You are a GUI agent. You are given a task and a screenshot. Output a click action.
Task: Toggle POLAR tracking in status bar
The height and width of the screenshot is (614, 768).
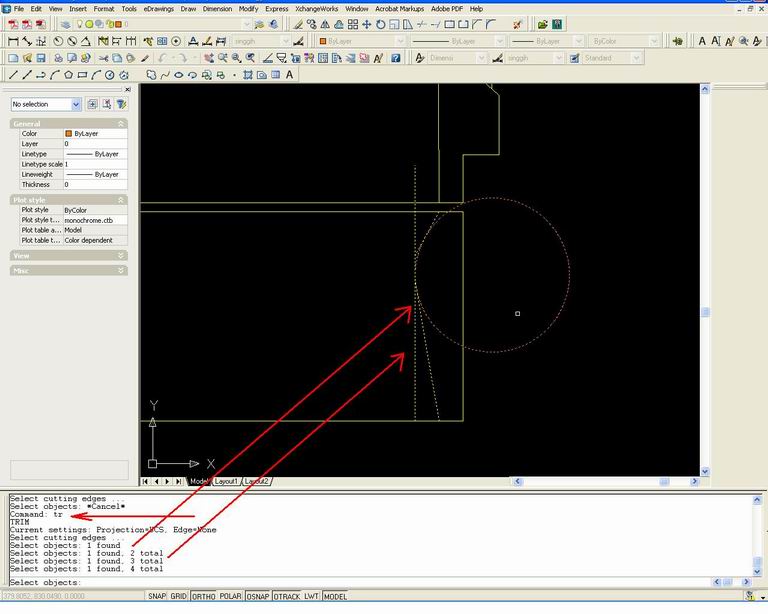230,596
